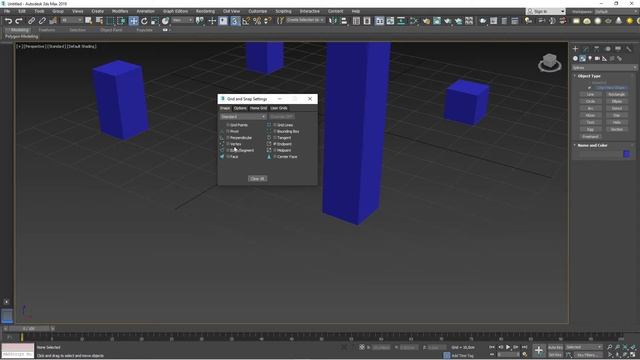This screenshot has width=640, height=360.
Task: Open the Create tab of the command panel
Action: coord(576,49)
